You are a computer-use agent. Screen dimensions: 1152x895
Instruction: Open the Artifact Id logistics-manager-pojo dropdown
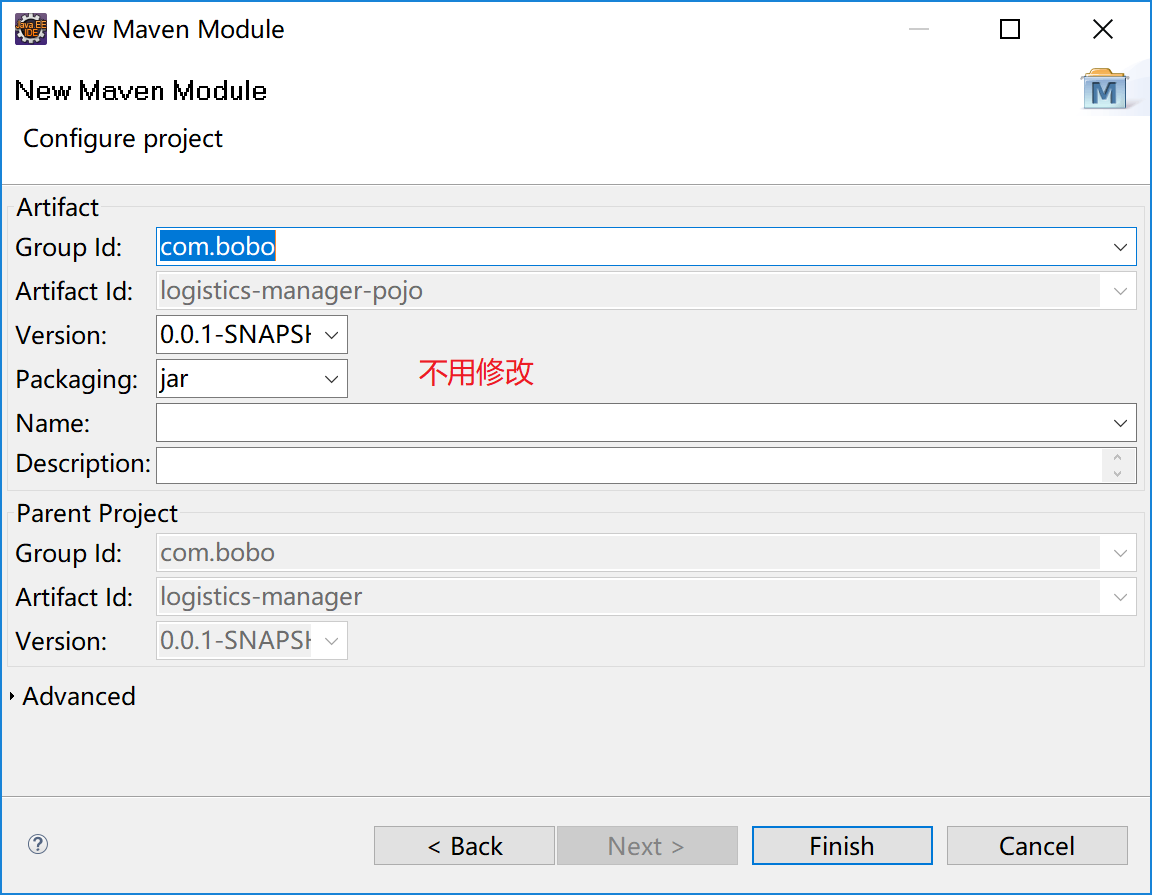pyautogui.click(x=1120, y=291)
